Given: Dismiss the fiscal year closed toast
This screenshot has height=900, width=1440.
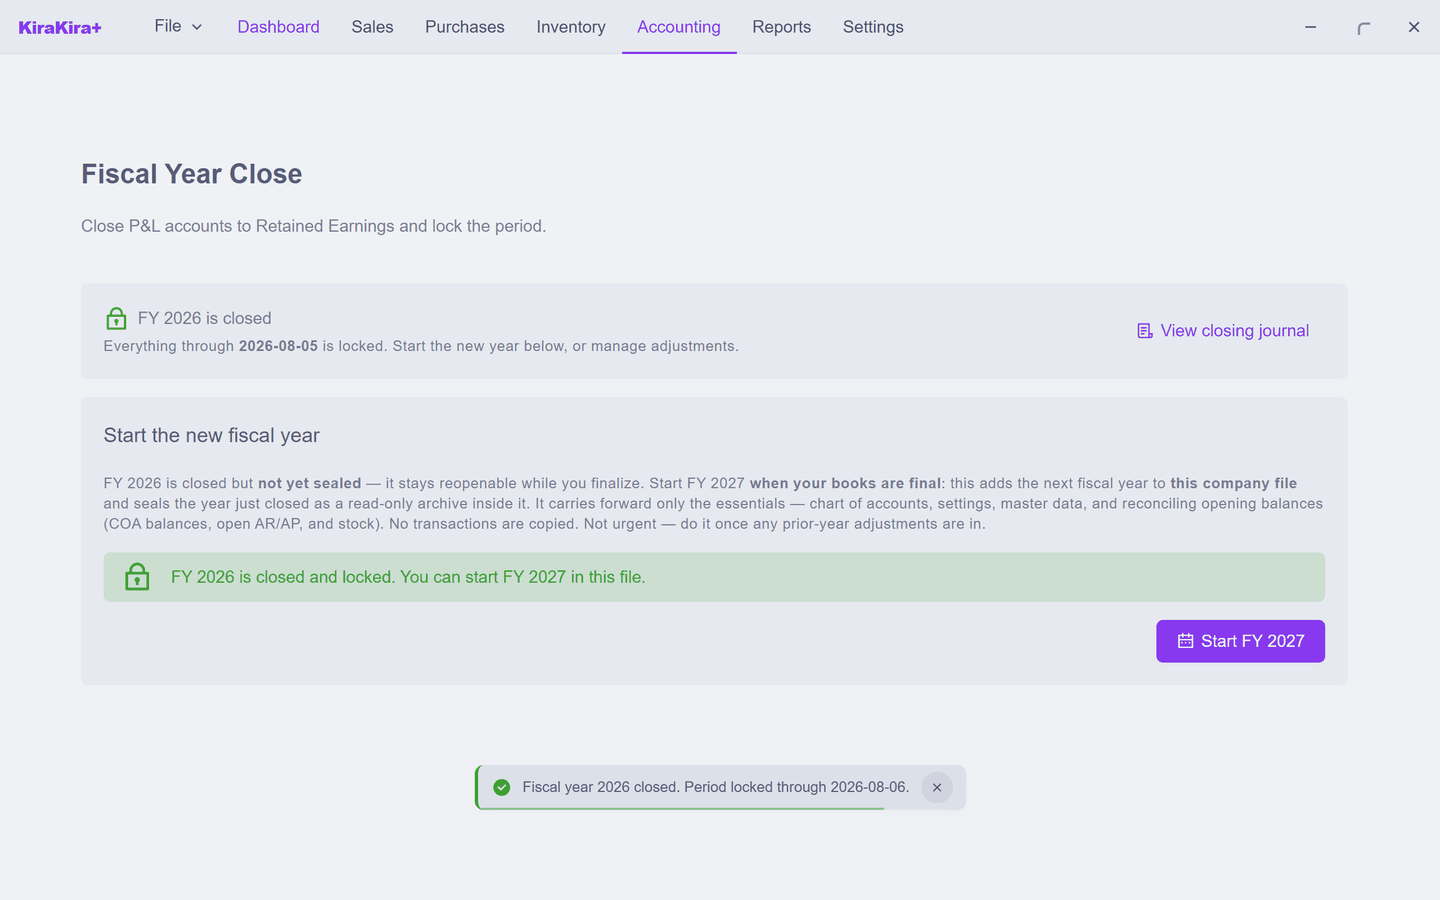Looking at the screenshot, I should (937, 787).
